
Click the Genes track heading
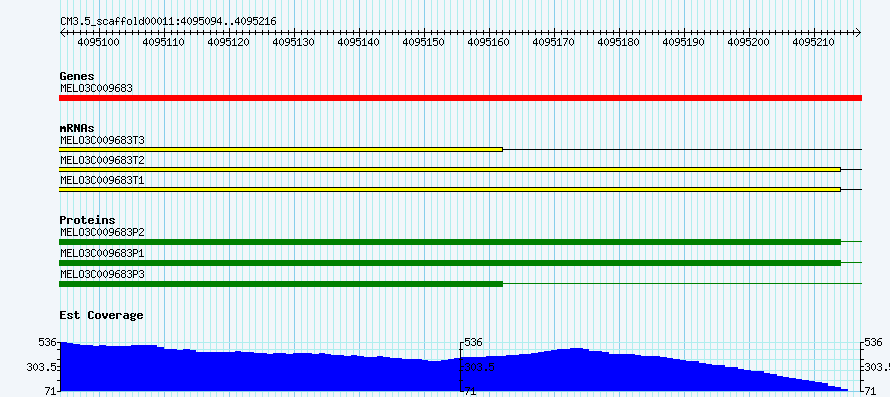click(77, 76)
